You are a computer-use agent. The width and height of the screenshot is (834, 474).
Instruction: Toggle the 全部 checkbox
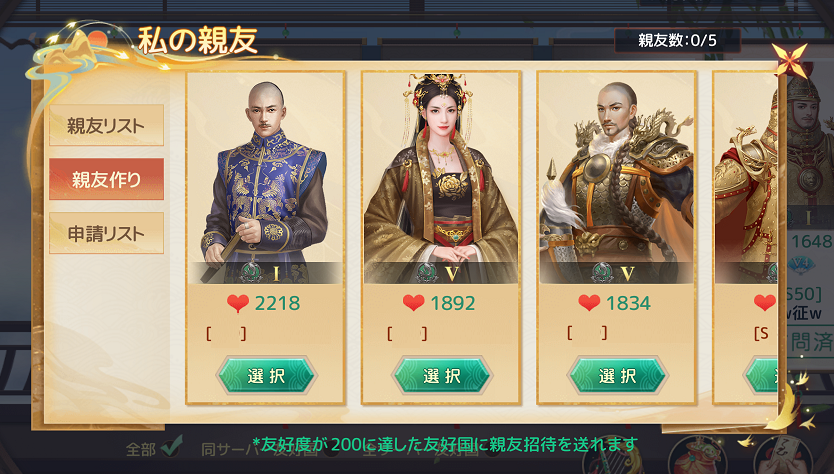(x=171, y=448)
